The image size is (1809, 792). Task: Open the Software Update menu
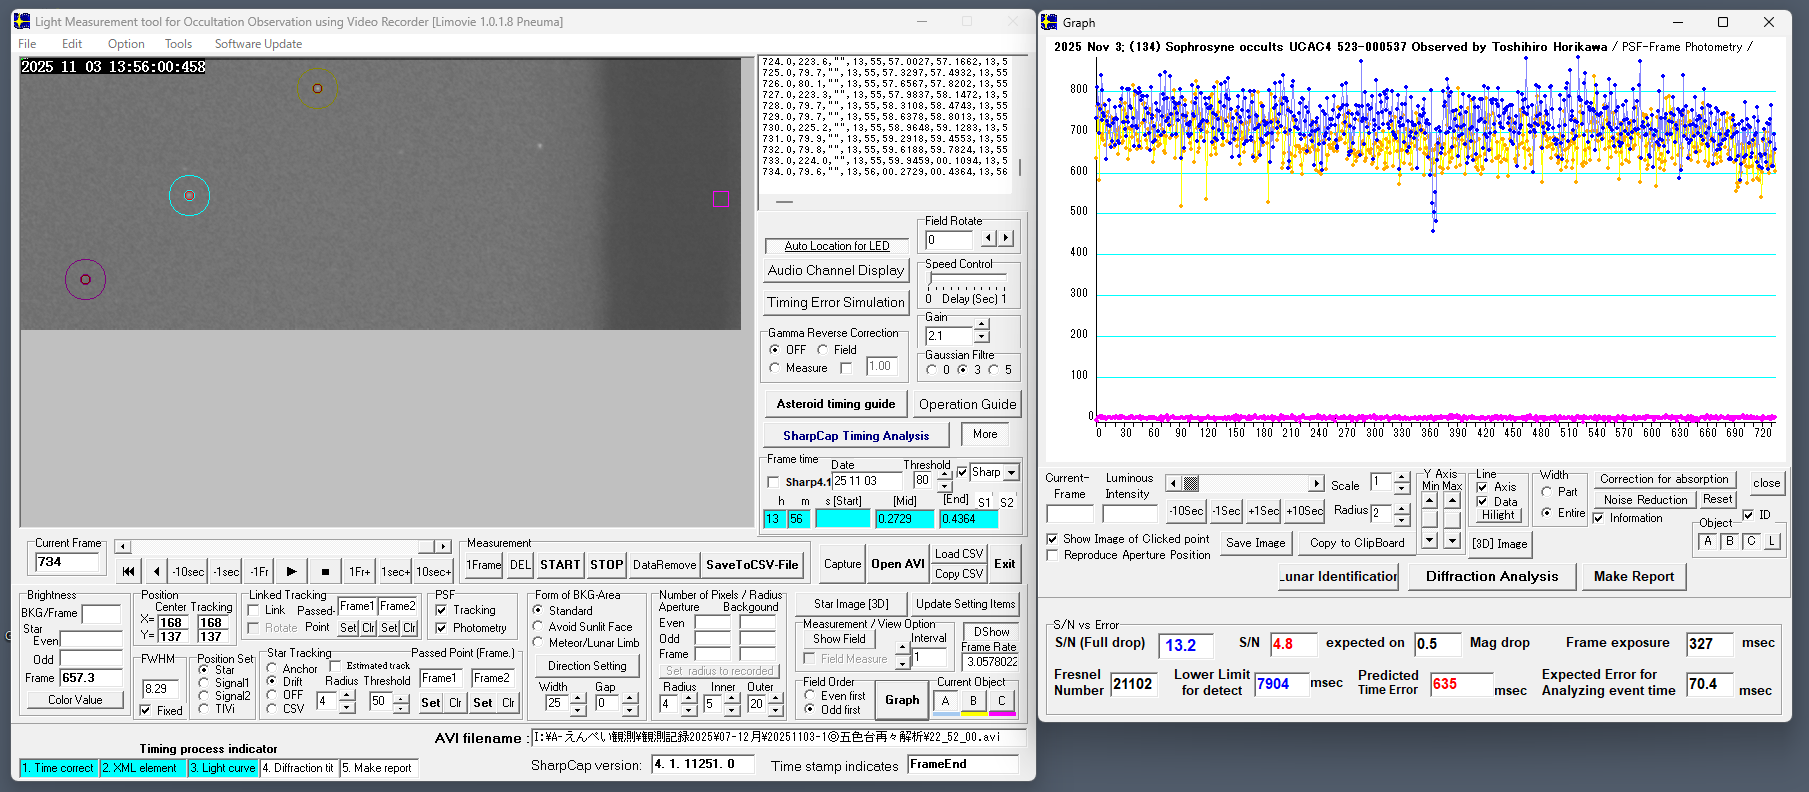coord(258,44)
